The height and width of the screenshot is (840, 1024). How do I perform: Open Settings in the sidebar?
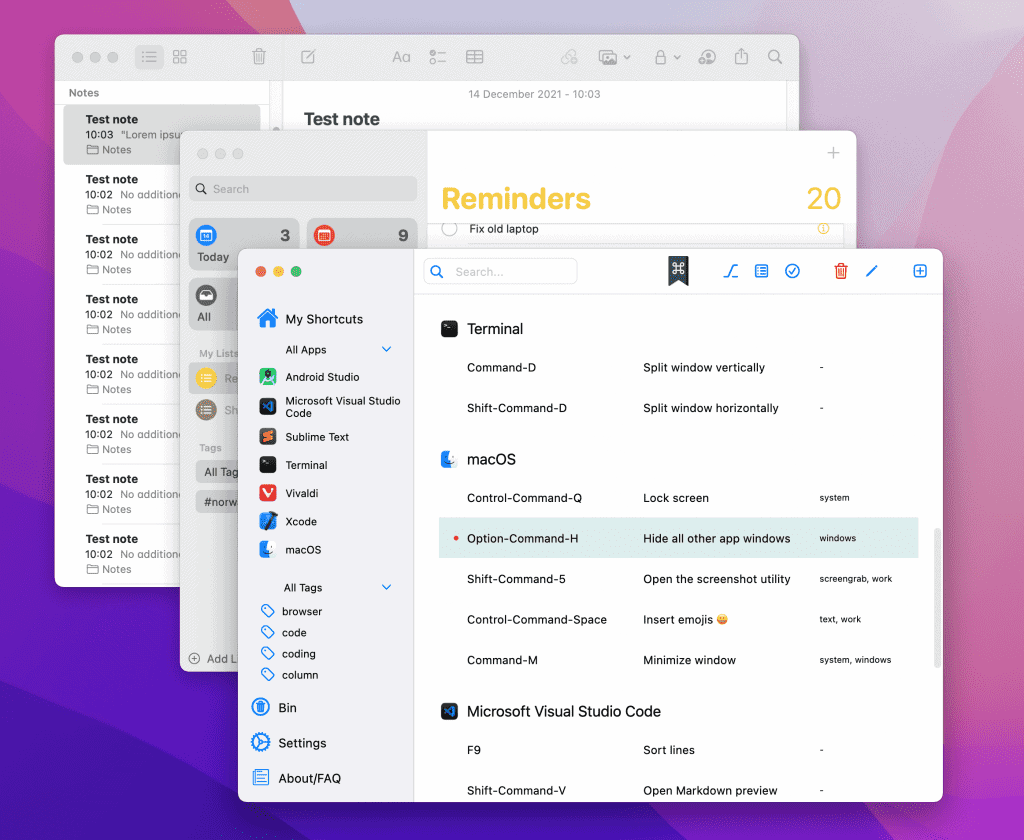pyautogui.click(x=301, y=743)
